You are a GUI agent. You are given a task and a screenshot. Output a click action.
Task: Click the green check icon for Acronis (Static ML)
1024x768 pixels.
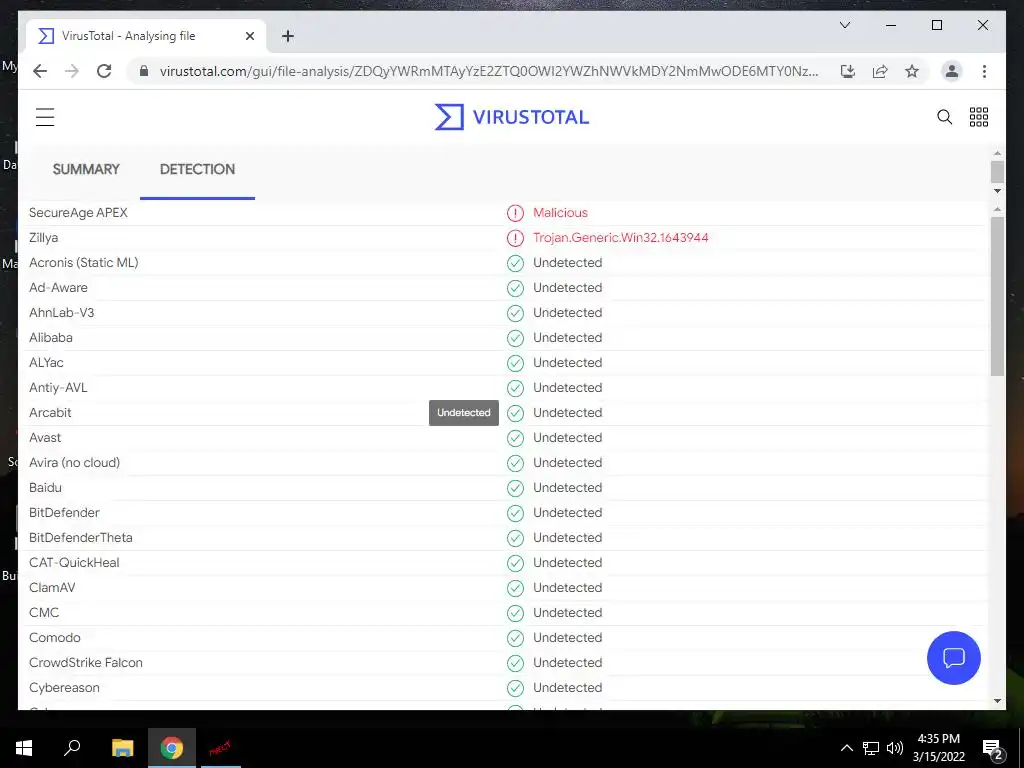(x=515, y=263)
